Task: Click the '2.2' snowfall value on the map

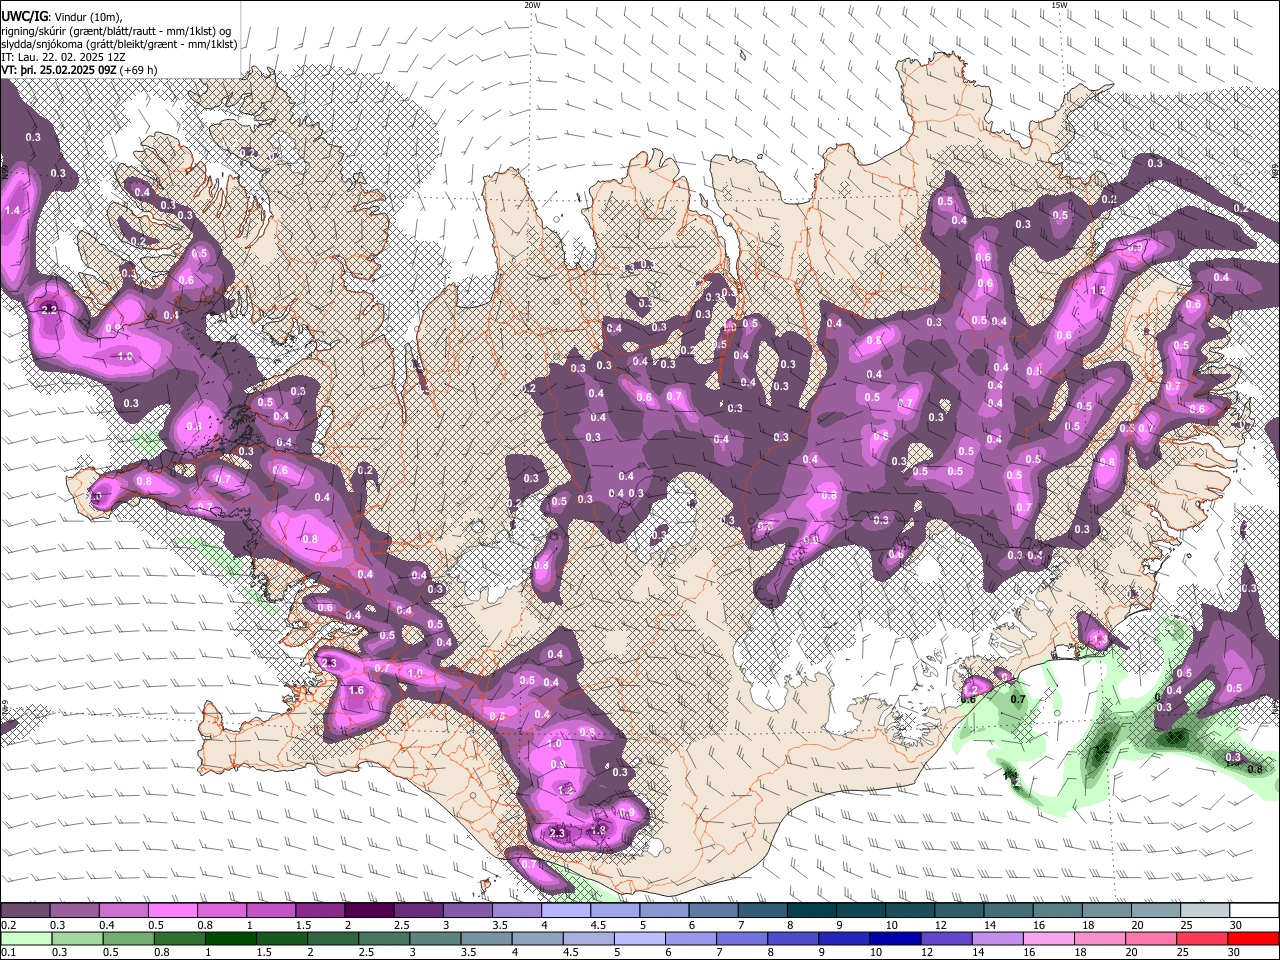Action: click(49, 309)
